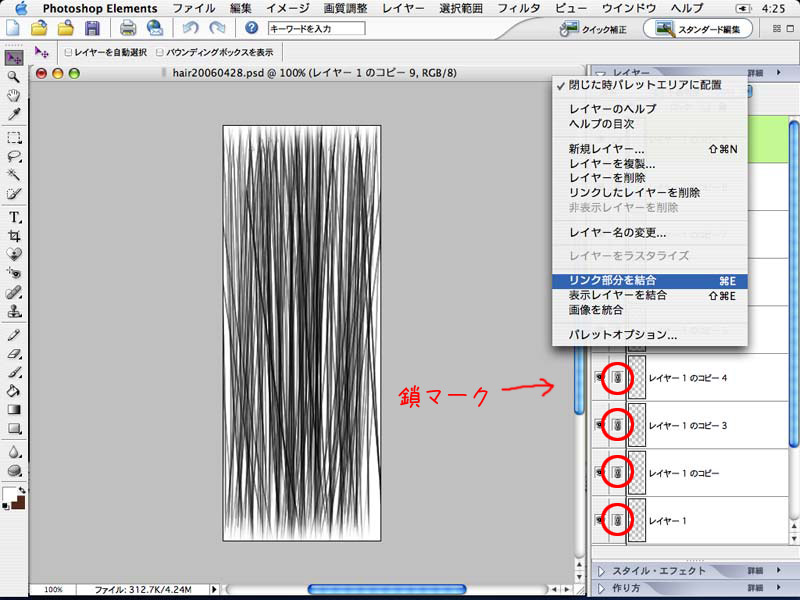Expand the スタイル・エフェクト palette
Screen dimensions: 800x600
(x=602, y=571)
